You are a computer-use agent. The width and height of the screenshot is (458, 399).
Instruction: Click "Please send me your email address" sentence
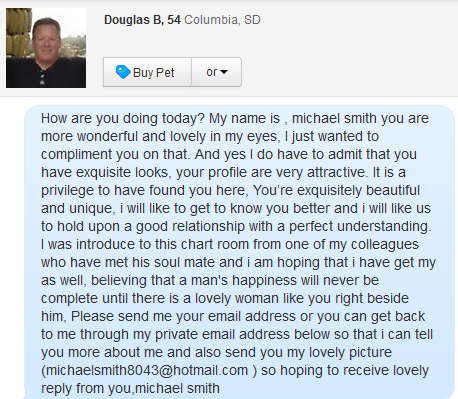183,316
